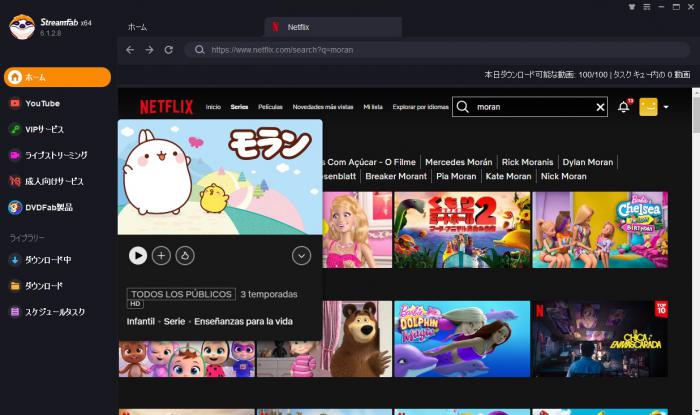Open Novedades más vistas
This screenshot has height=415, width=700.
(323, 107)
